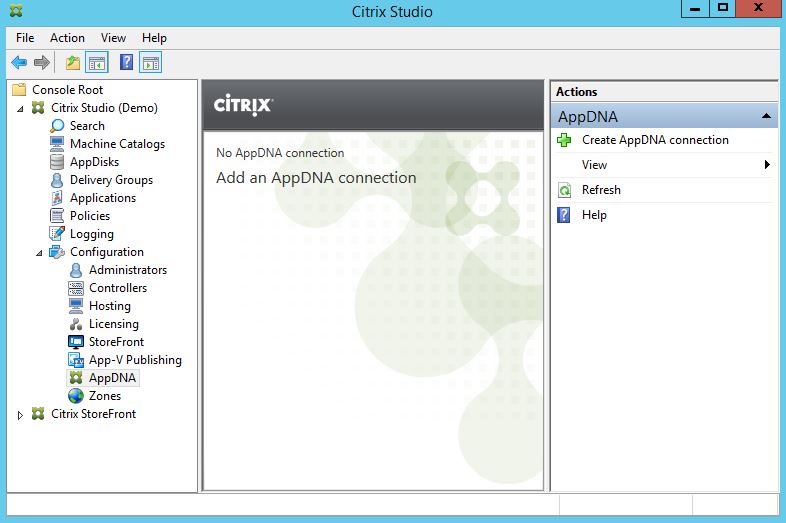786x523 pixels.
Task: Click the forward arrow toolbar icon
Action: click(x=42, y=63)
